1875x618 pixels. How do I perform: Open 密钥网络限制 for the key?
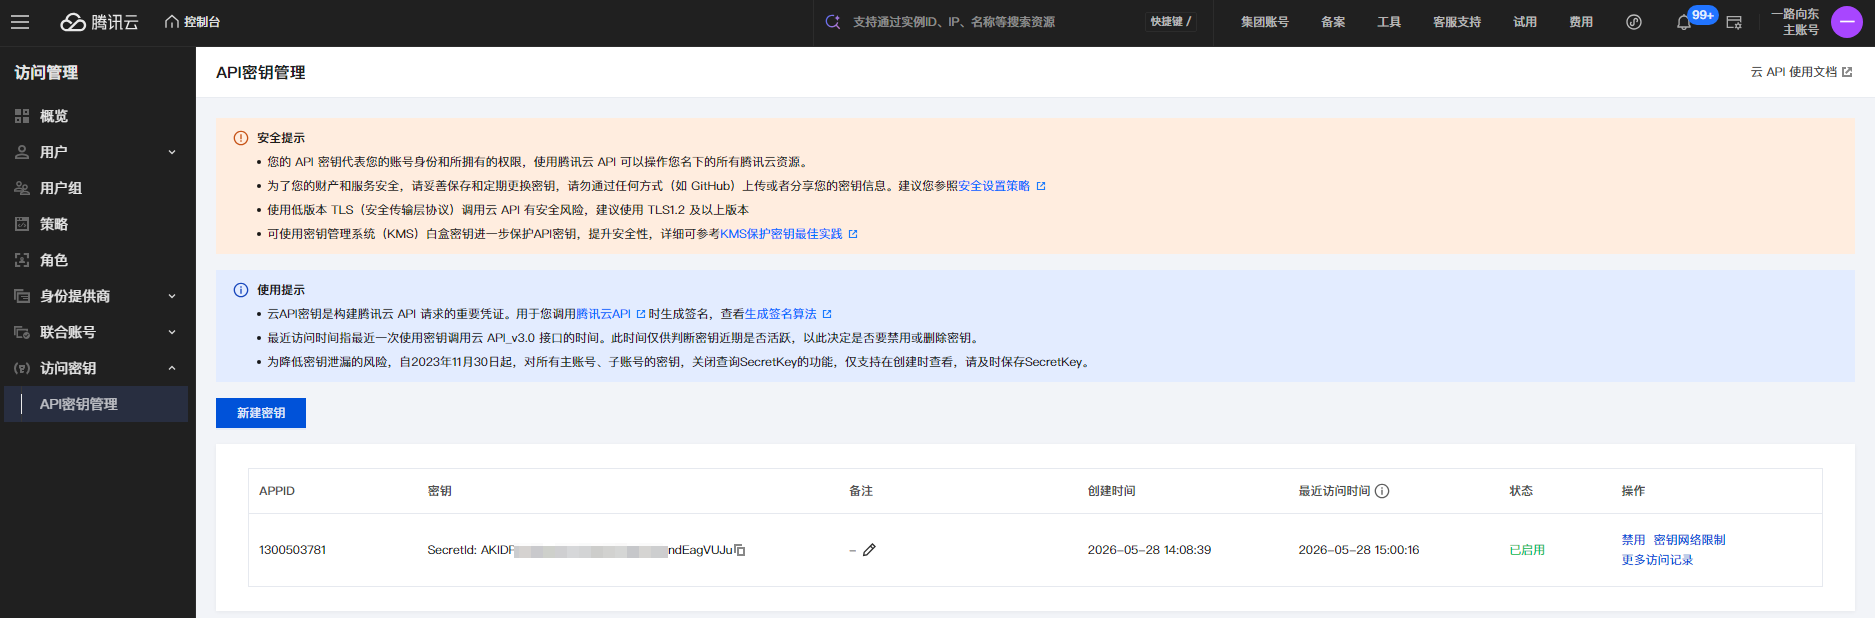click(1690, 540)
